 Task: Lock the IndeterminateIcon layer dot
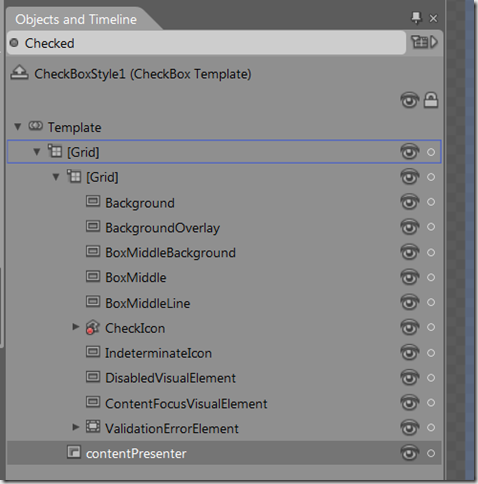(431, 353)
